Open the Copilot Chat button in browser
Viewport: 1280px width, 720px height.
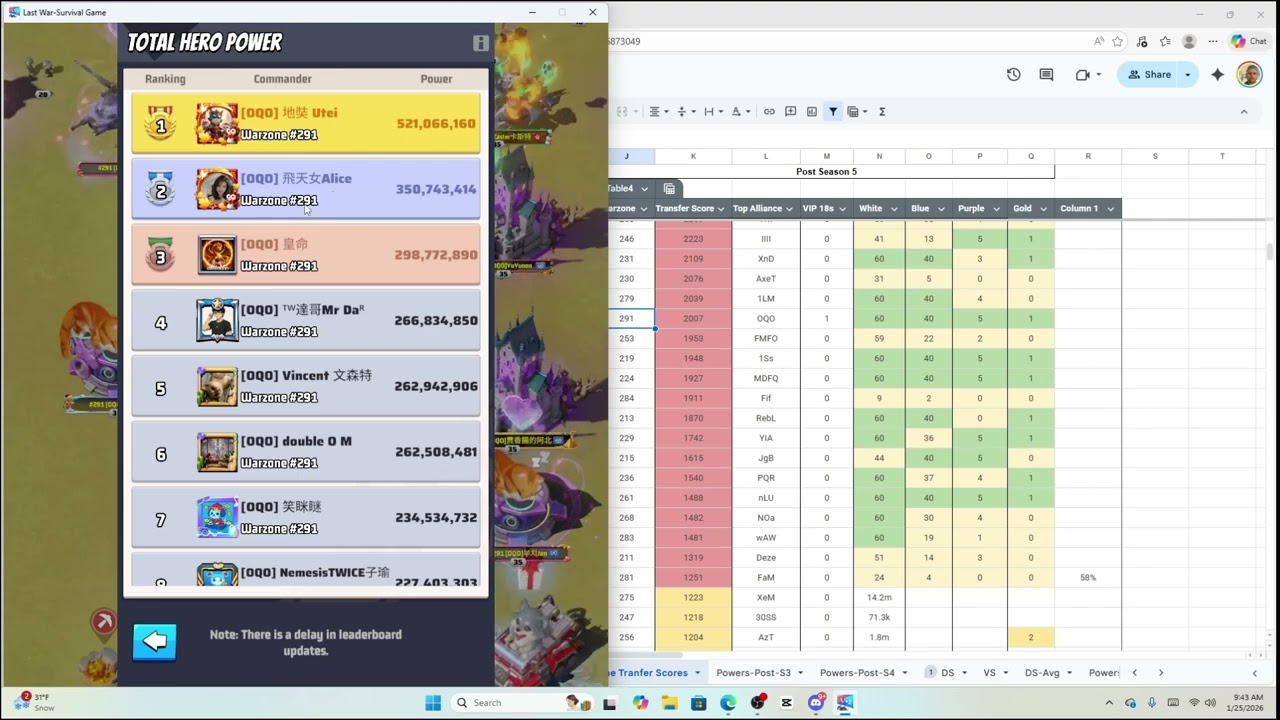1250,42
